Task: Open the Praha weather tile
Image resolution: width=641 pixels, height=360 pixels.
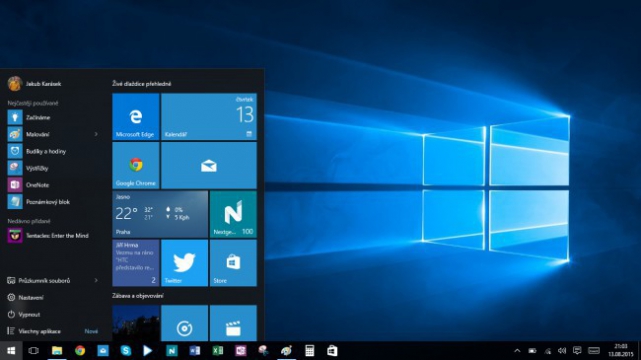Action: 160,214
